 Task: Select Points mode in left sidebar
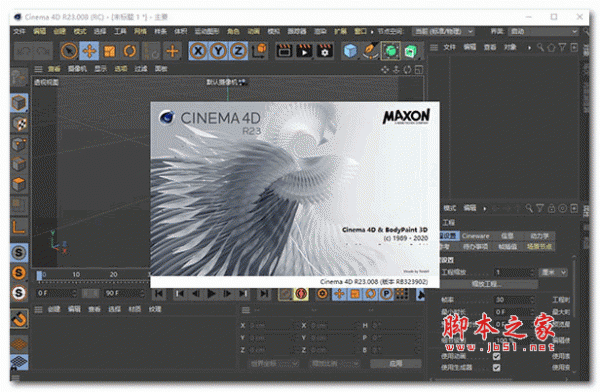point(19,145)
